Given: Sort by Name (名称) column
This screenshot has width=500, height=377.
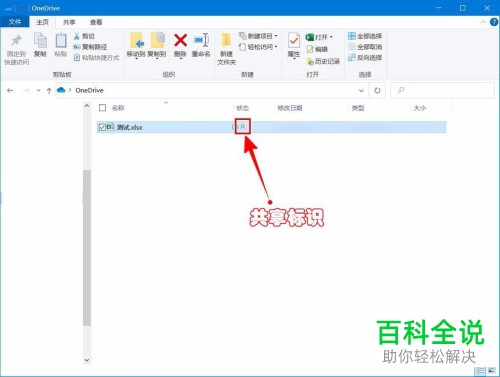Looking at the screenshot, I should click(118, 108).
